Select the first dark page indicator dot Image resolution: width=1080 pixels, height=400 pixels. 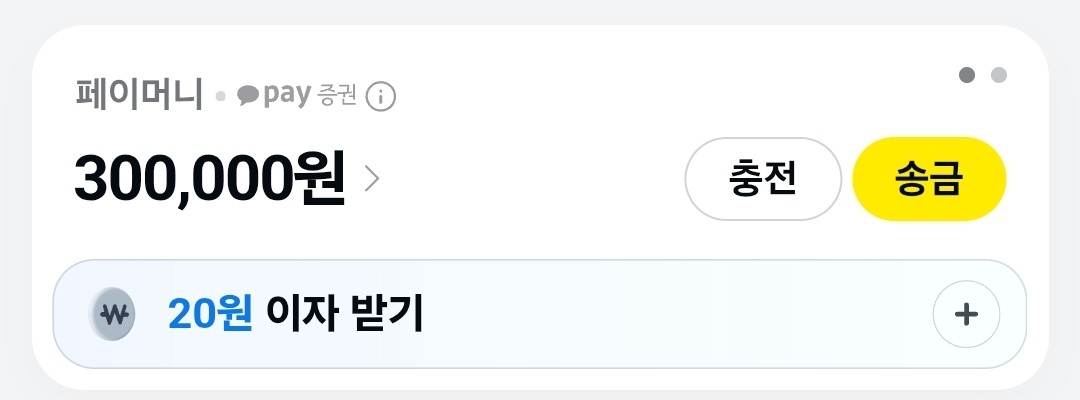coord(967,75)
